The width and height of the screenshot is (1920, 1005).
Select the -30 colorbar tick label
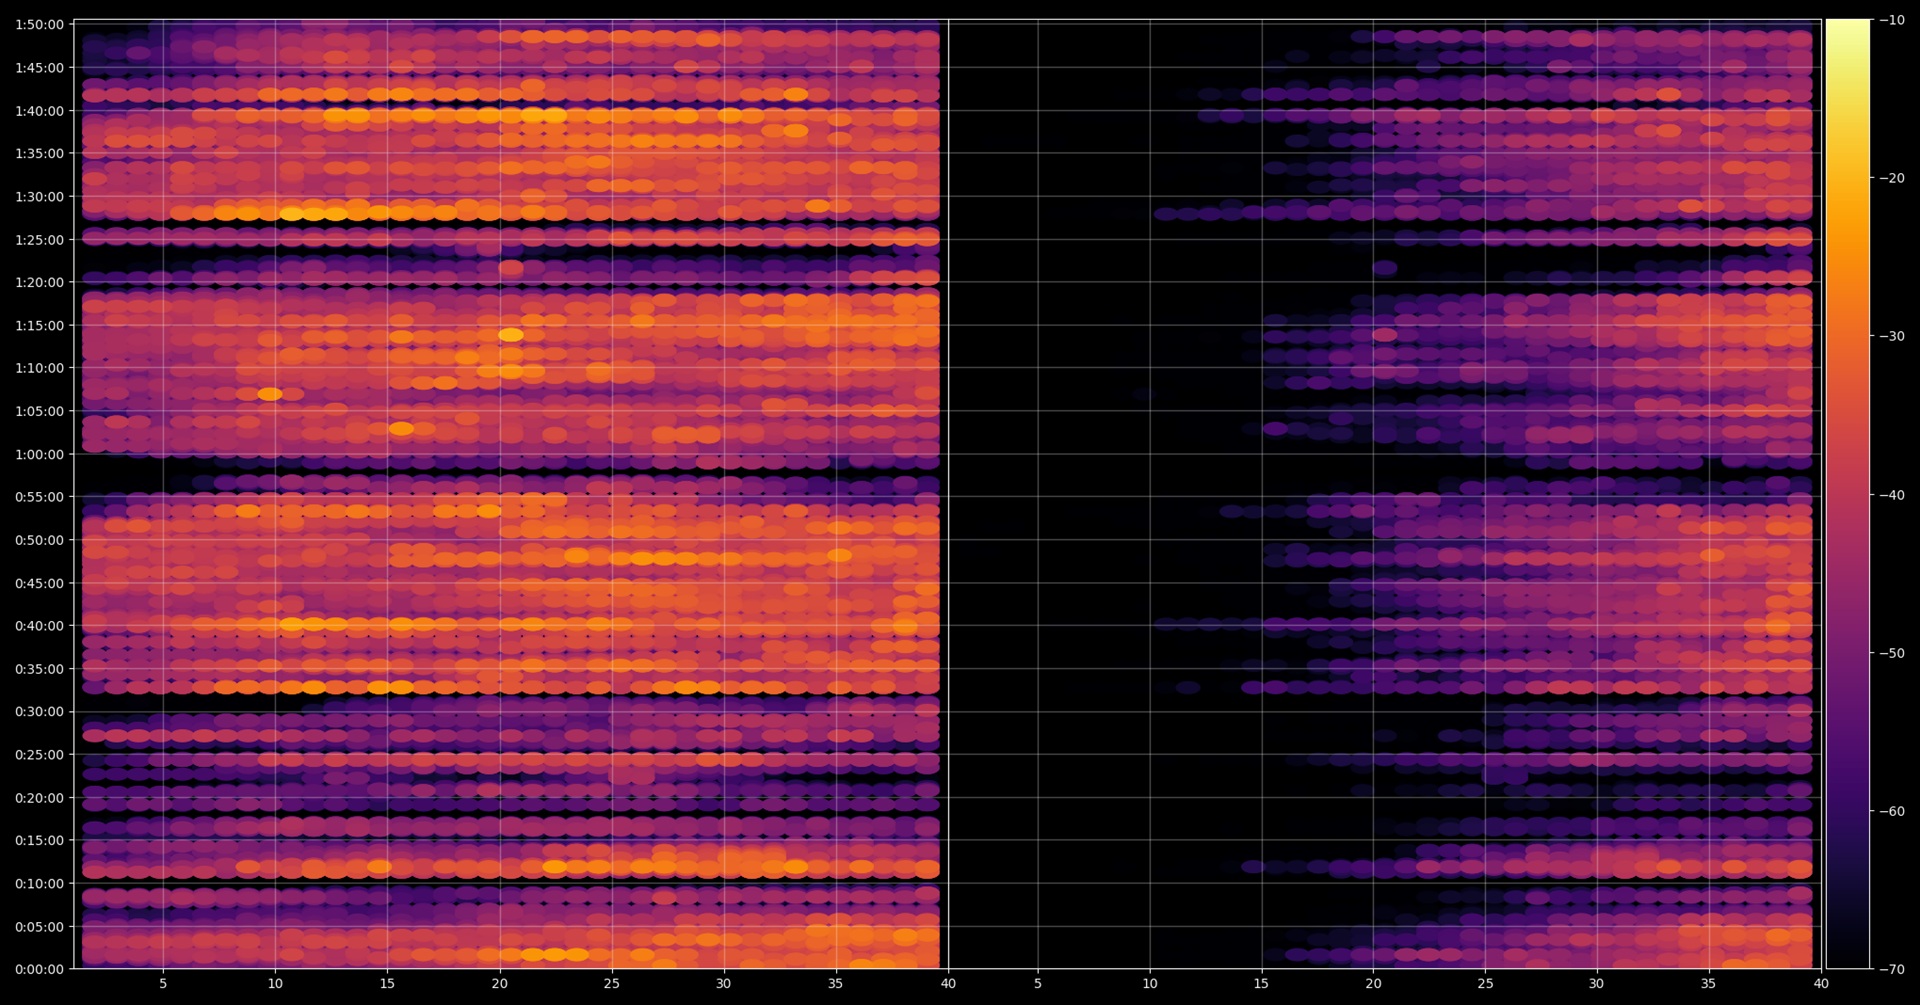point(1892,336)
